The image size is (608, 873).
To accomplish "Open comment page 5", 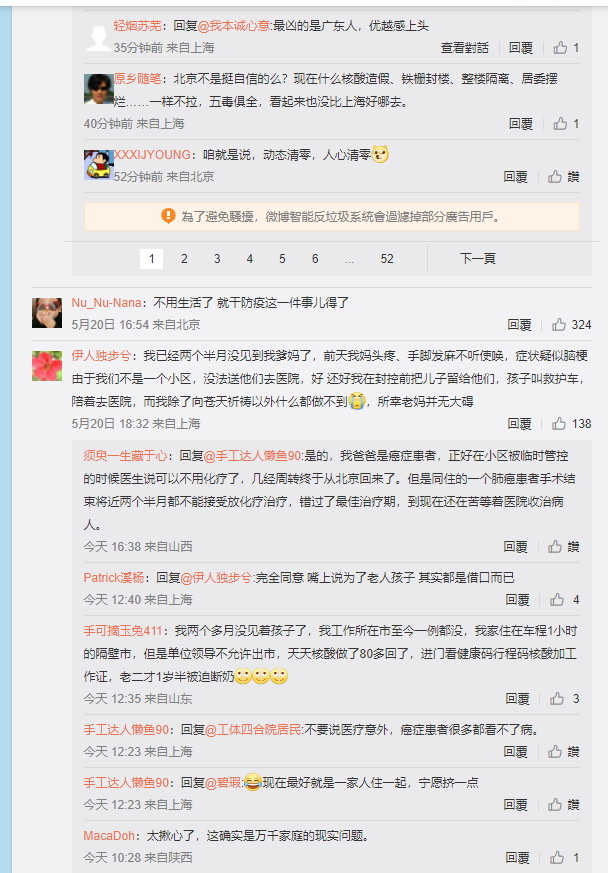I will pos(282,259).
